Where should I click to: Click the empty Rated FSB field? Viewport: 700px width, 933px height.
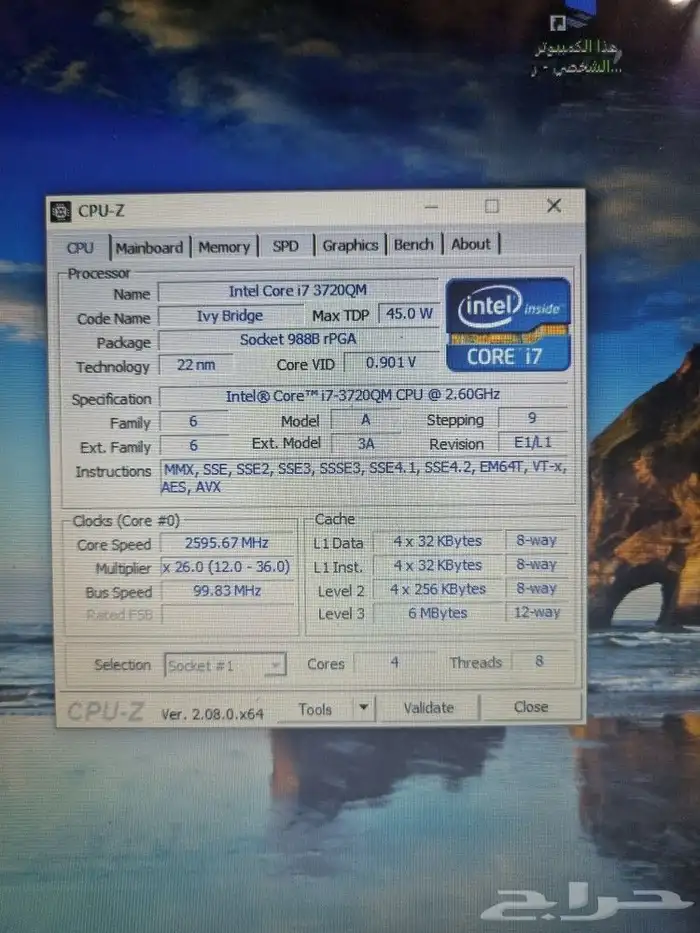coord(227,614)
